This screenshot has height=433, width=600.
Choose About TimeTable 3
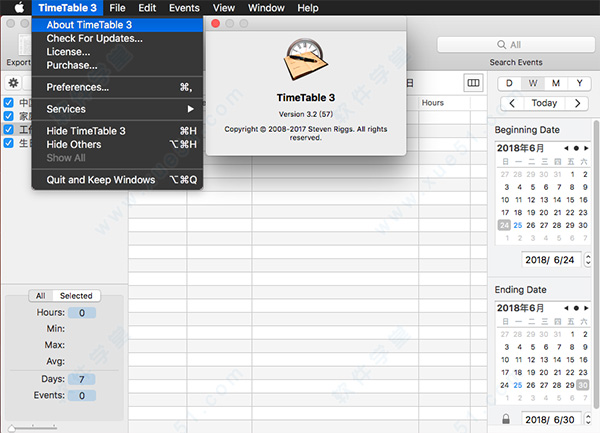tap(117, 25)
